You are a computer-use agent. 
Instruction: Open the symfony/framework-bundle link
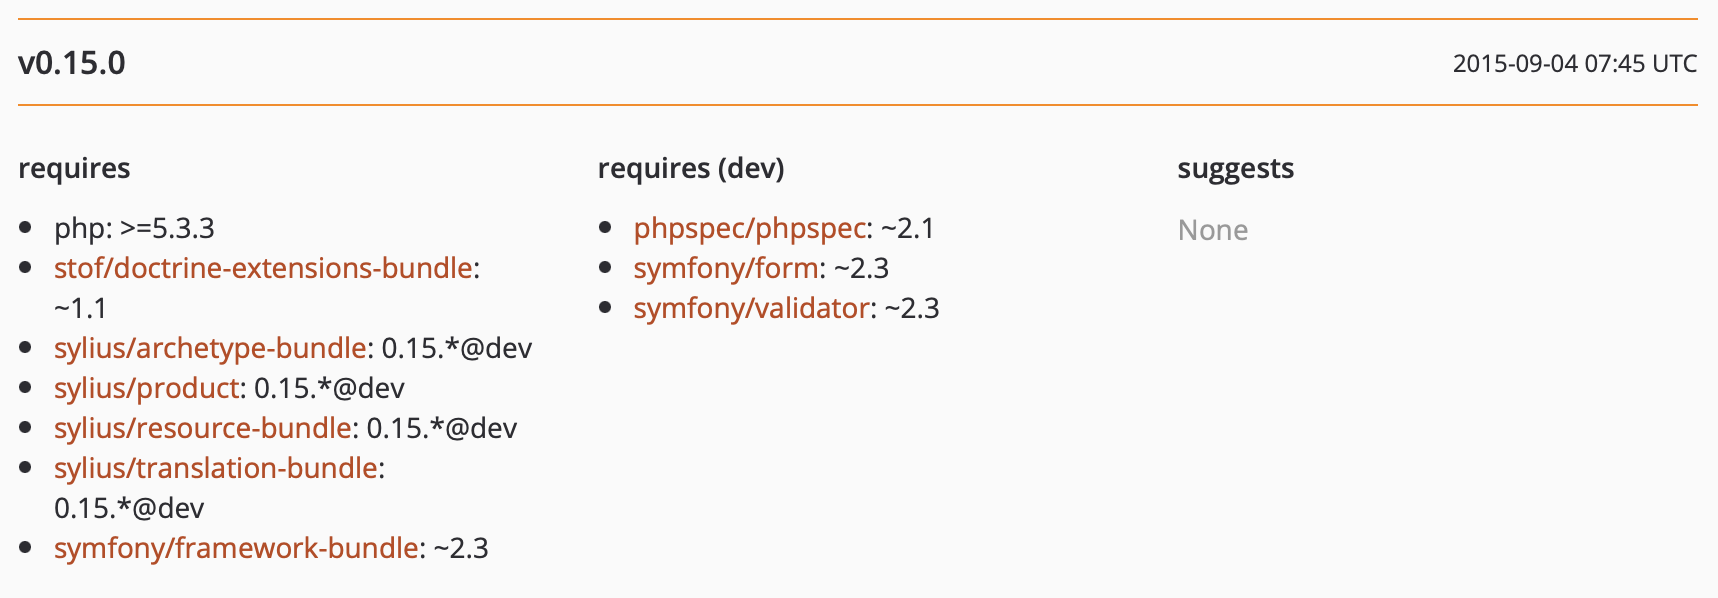[236, 548]
